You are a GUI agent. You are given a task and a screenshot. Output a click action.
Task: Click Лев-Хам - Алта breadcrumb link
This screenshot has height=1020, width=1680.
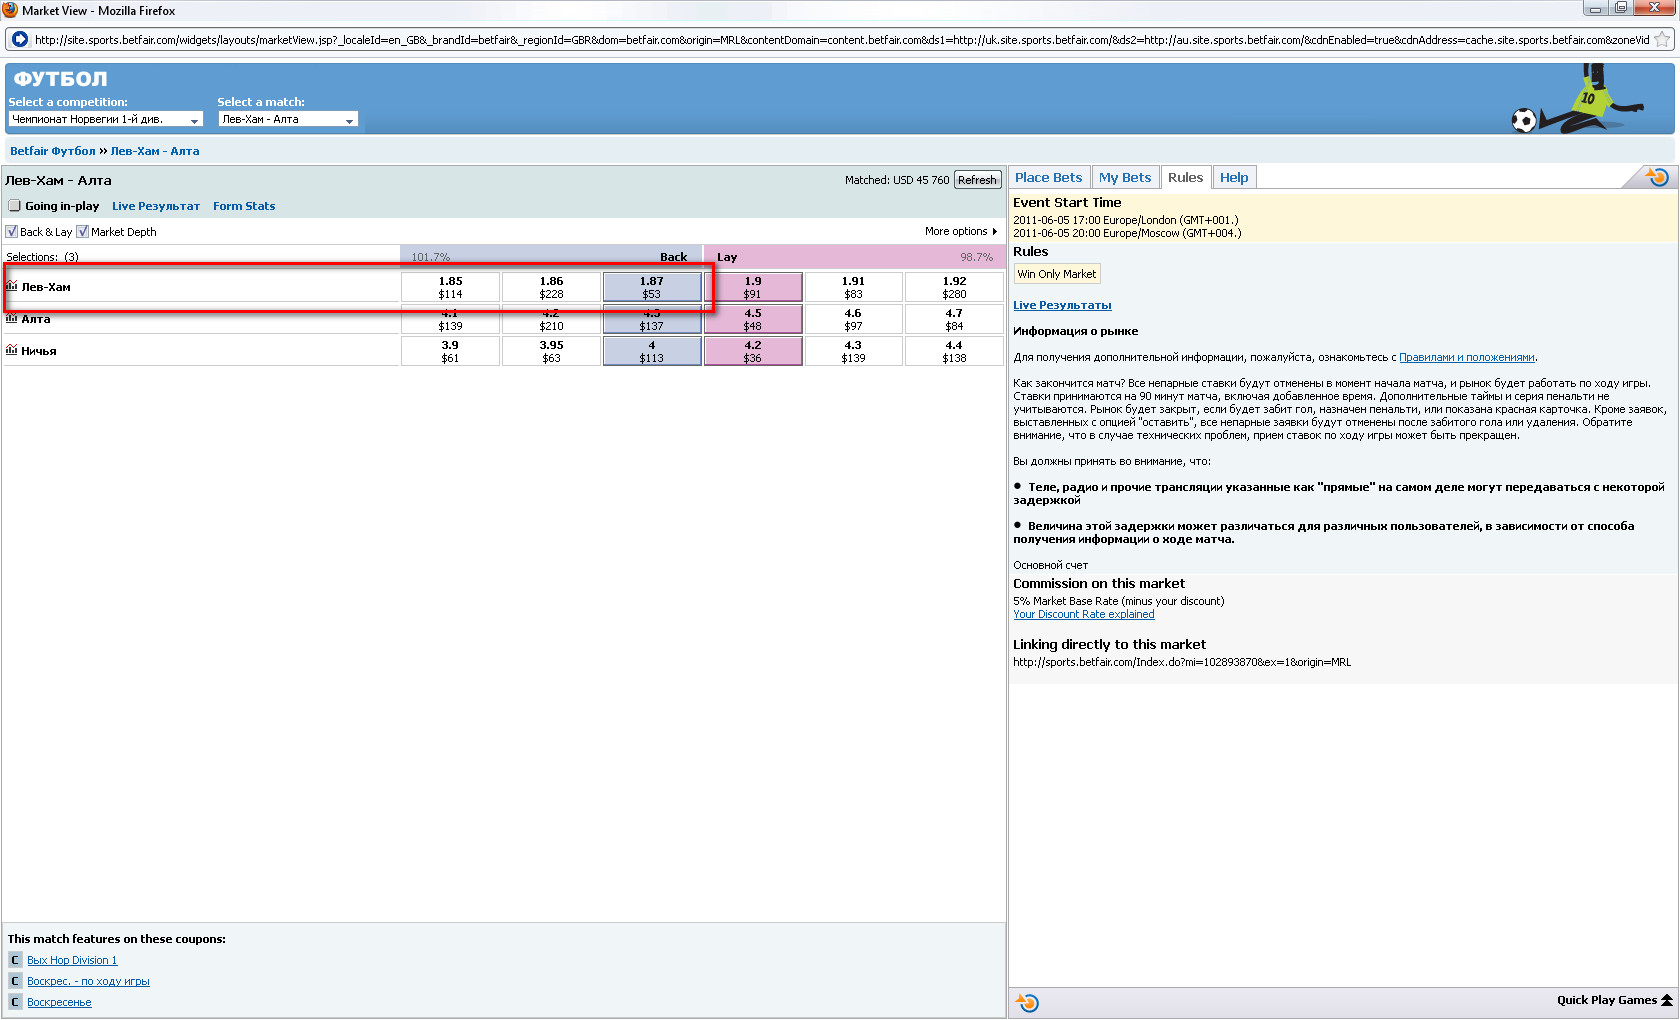155,151
